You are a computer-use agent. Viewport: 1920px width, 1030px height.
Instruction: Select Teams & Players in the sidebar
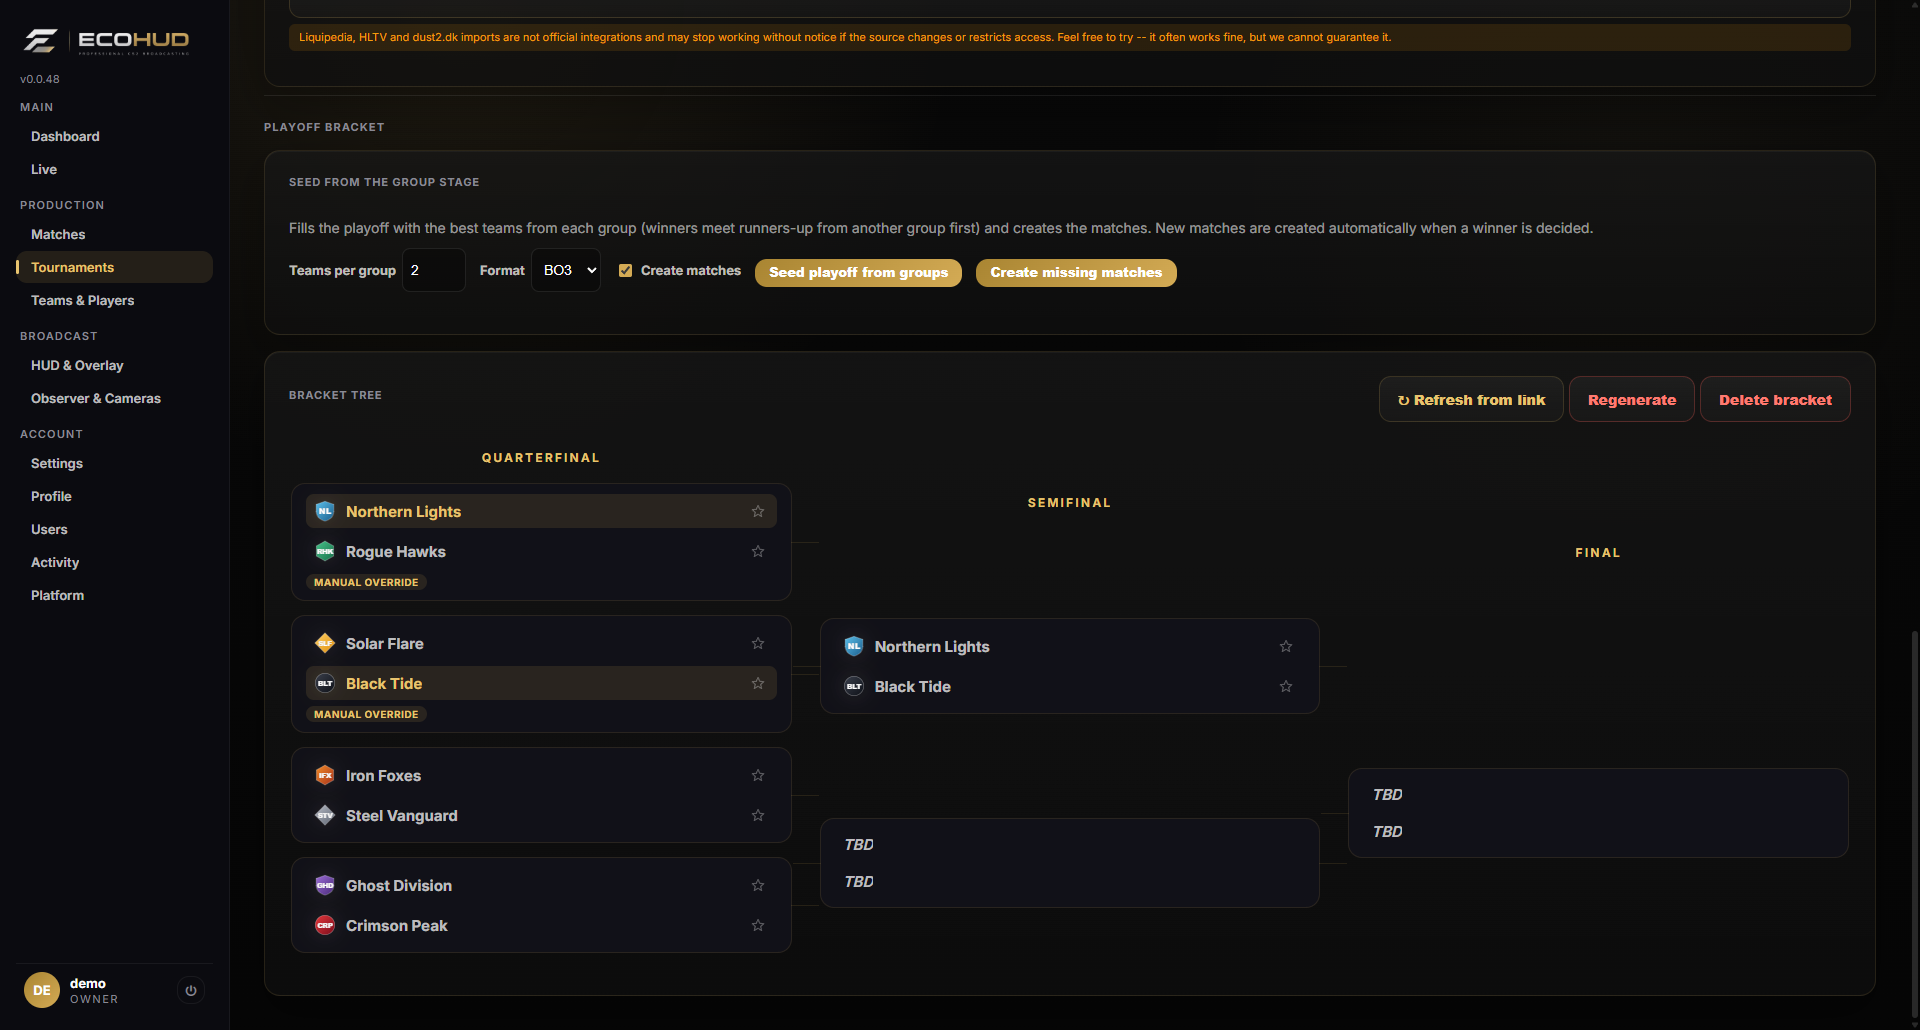pyautogui.click(x=82, y=300)
